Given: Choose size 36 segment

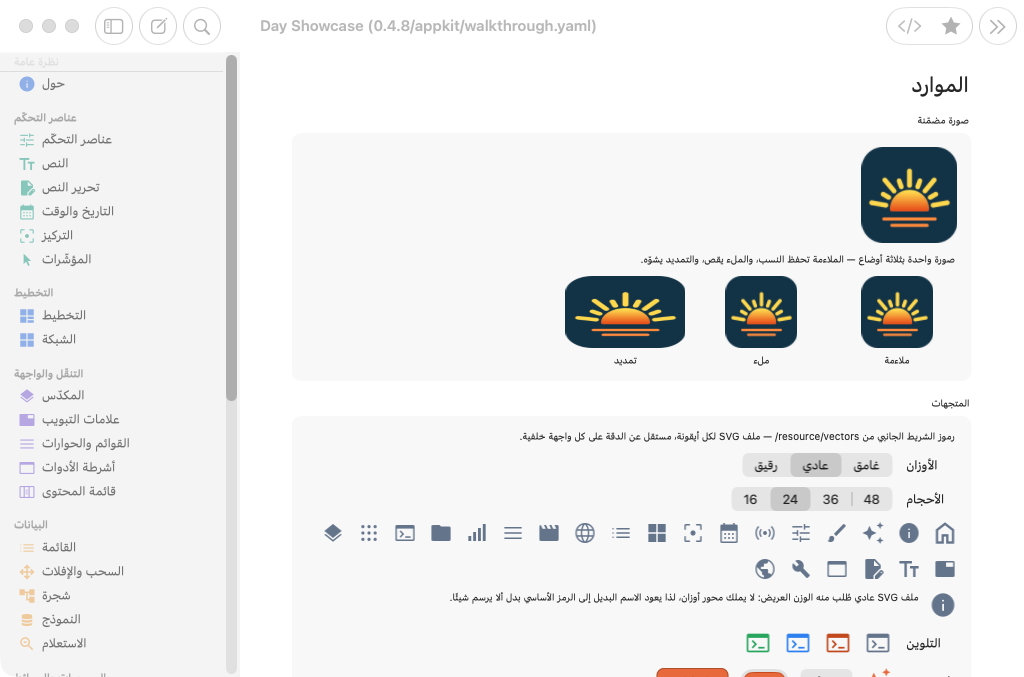Looking at the screenshot, I should [831, 499].
